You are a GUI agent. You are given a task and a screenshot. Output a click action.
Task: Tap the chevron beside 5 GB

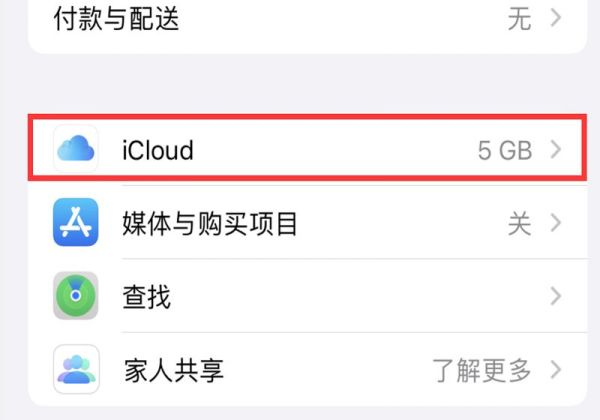pos(556,149)
